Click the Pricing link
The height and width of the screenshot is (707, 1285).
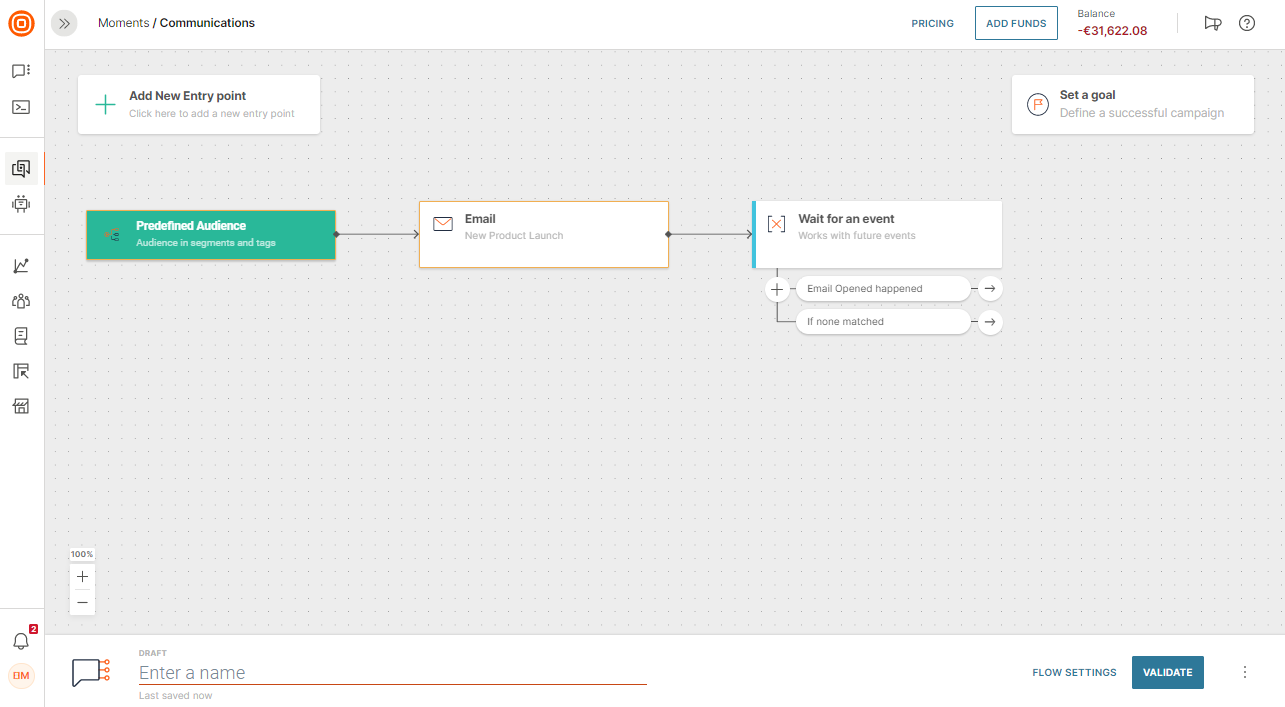coord(932,23)
